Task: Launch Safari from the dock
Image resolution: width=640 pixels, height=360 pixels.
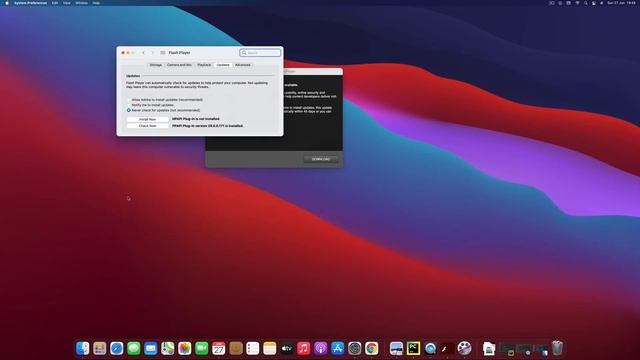Action: point(117,348)
